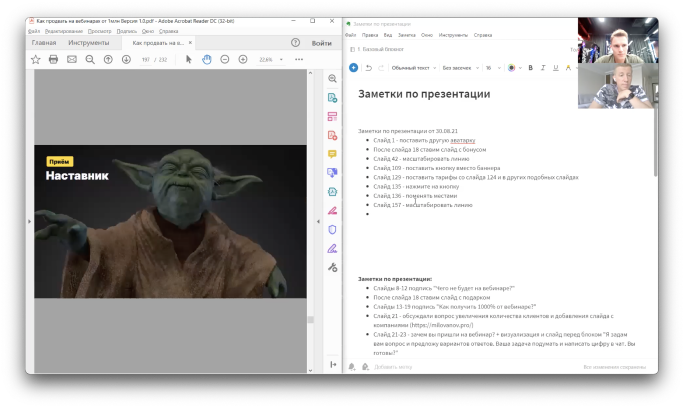Click the star bookmark icon in Acrobat
Viewport: 684px width, 409px height.
click(x=36, y=59)
